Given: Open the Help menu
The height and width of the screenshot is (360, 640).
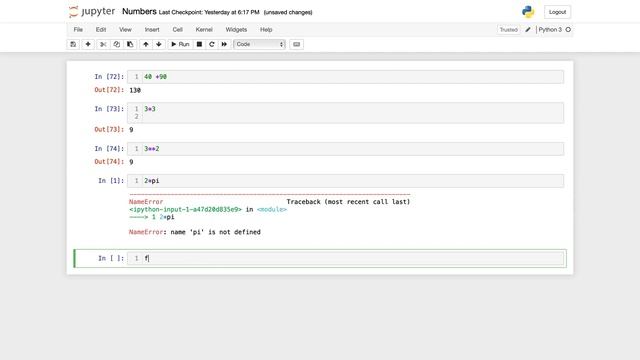Looking at the screenshot, I should 266,29.
